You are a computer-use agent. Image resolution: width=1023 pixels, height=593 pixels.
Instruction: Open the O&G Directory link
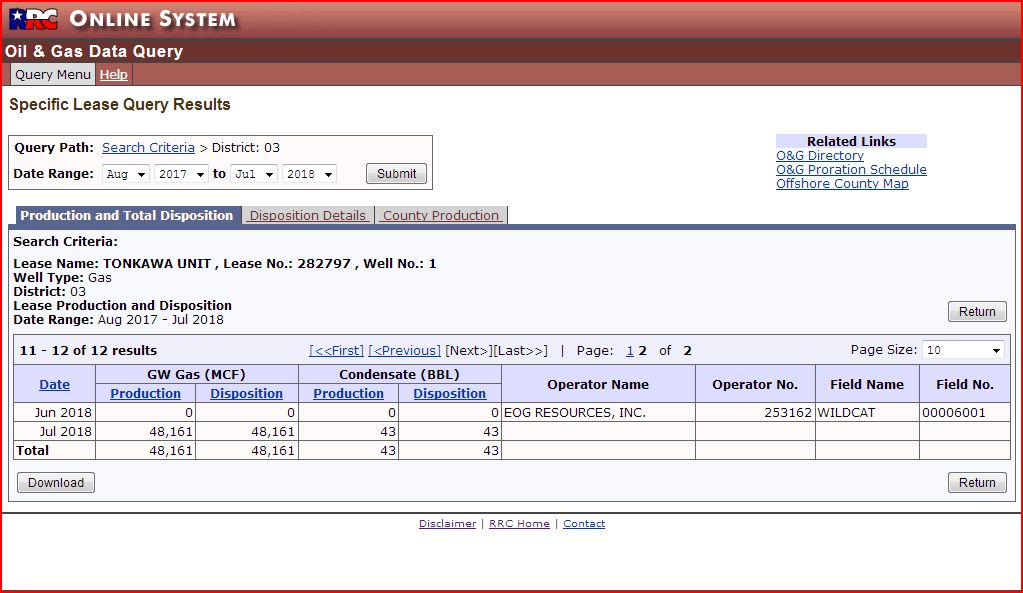819,155
